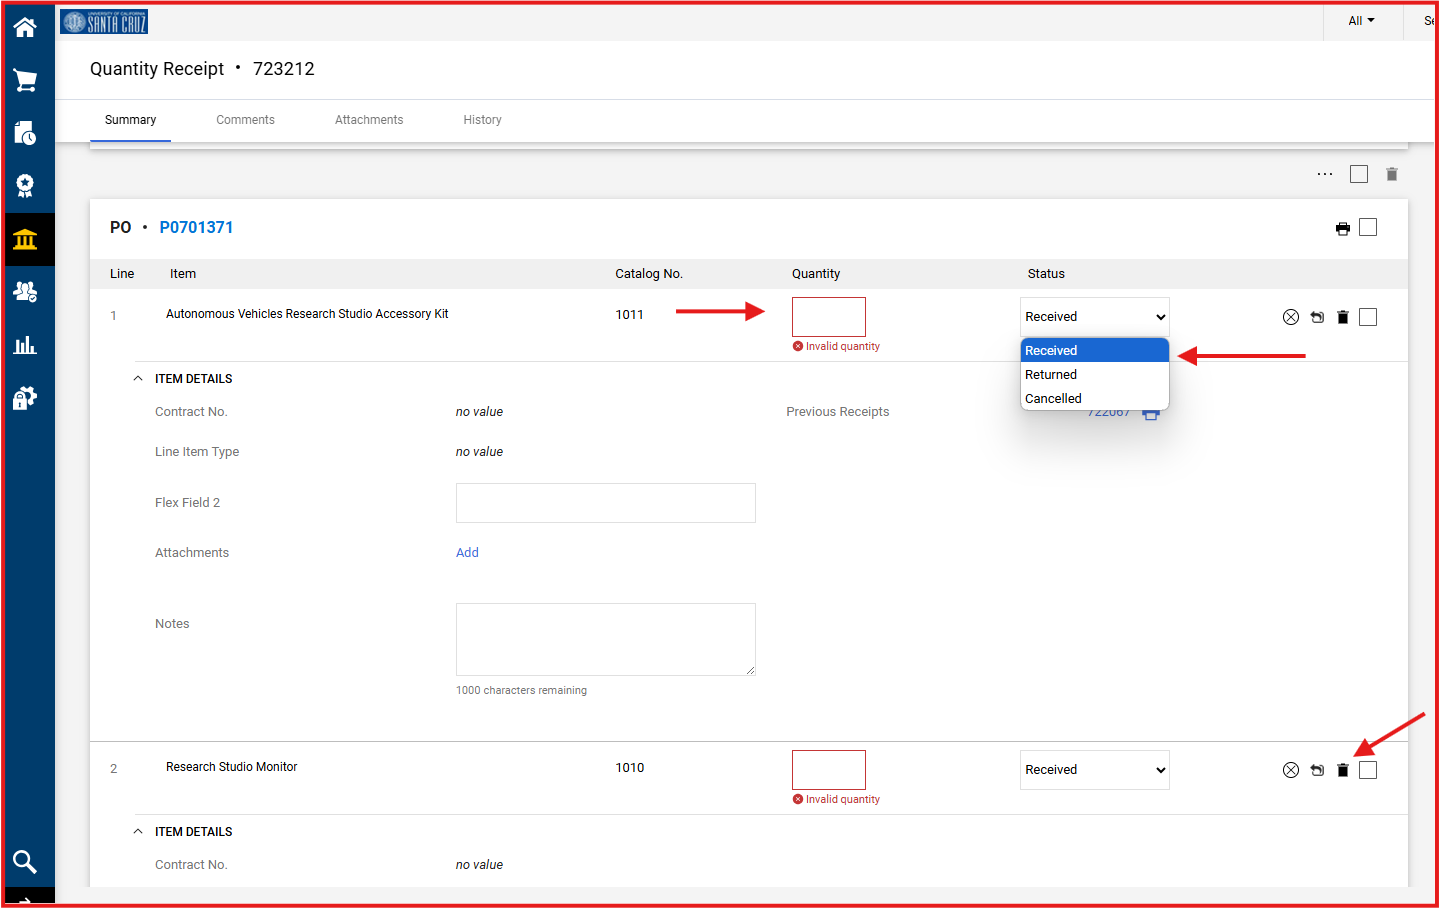
Task: Delete line 1 using its trash icon
Action: click(x=1343, y=317)
